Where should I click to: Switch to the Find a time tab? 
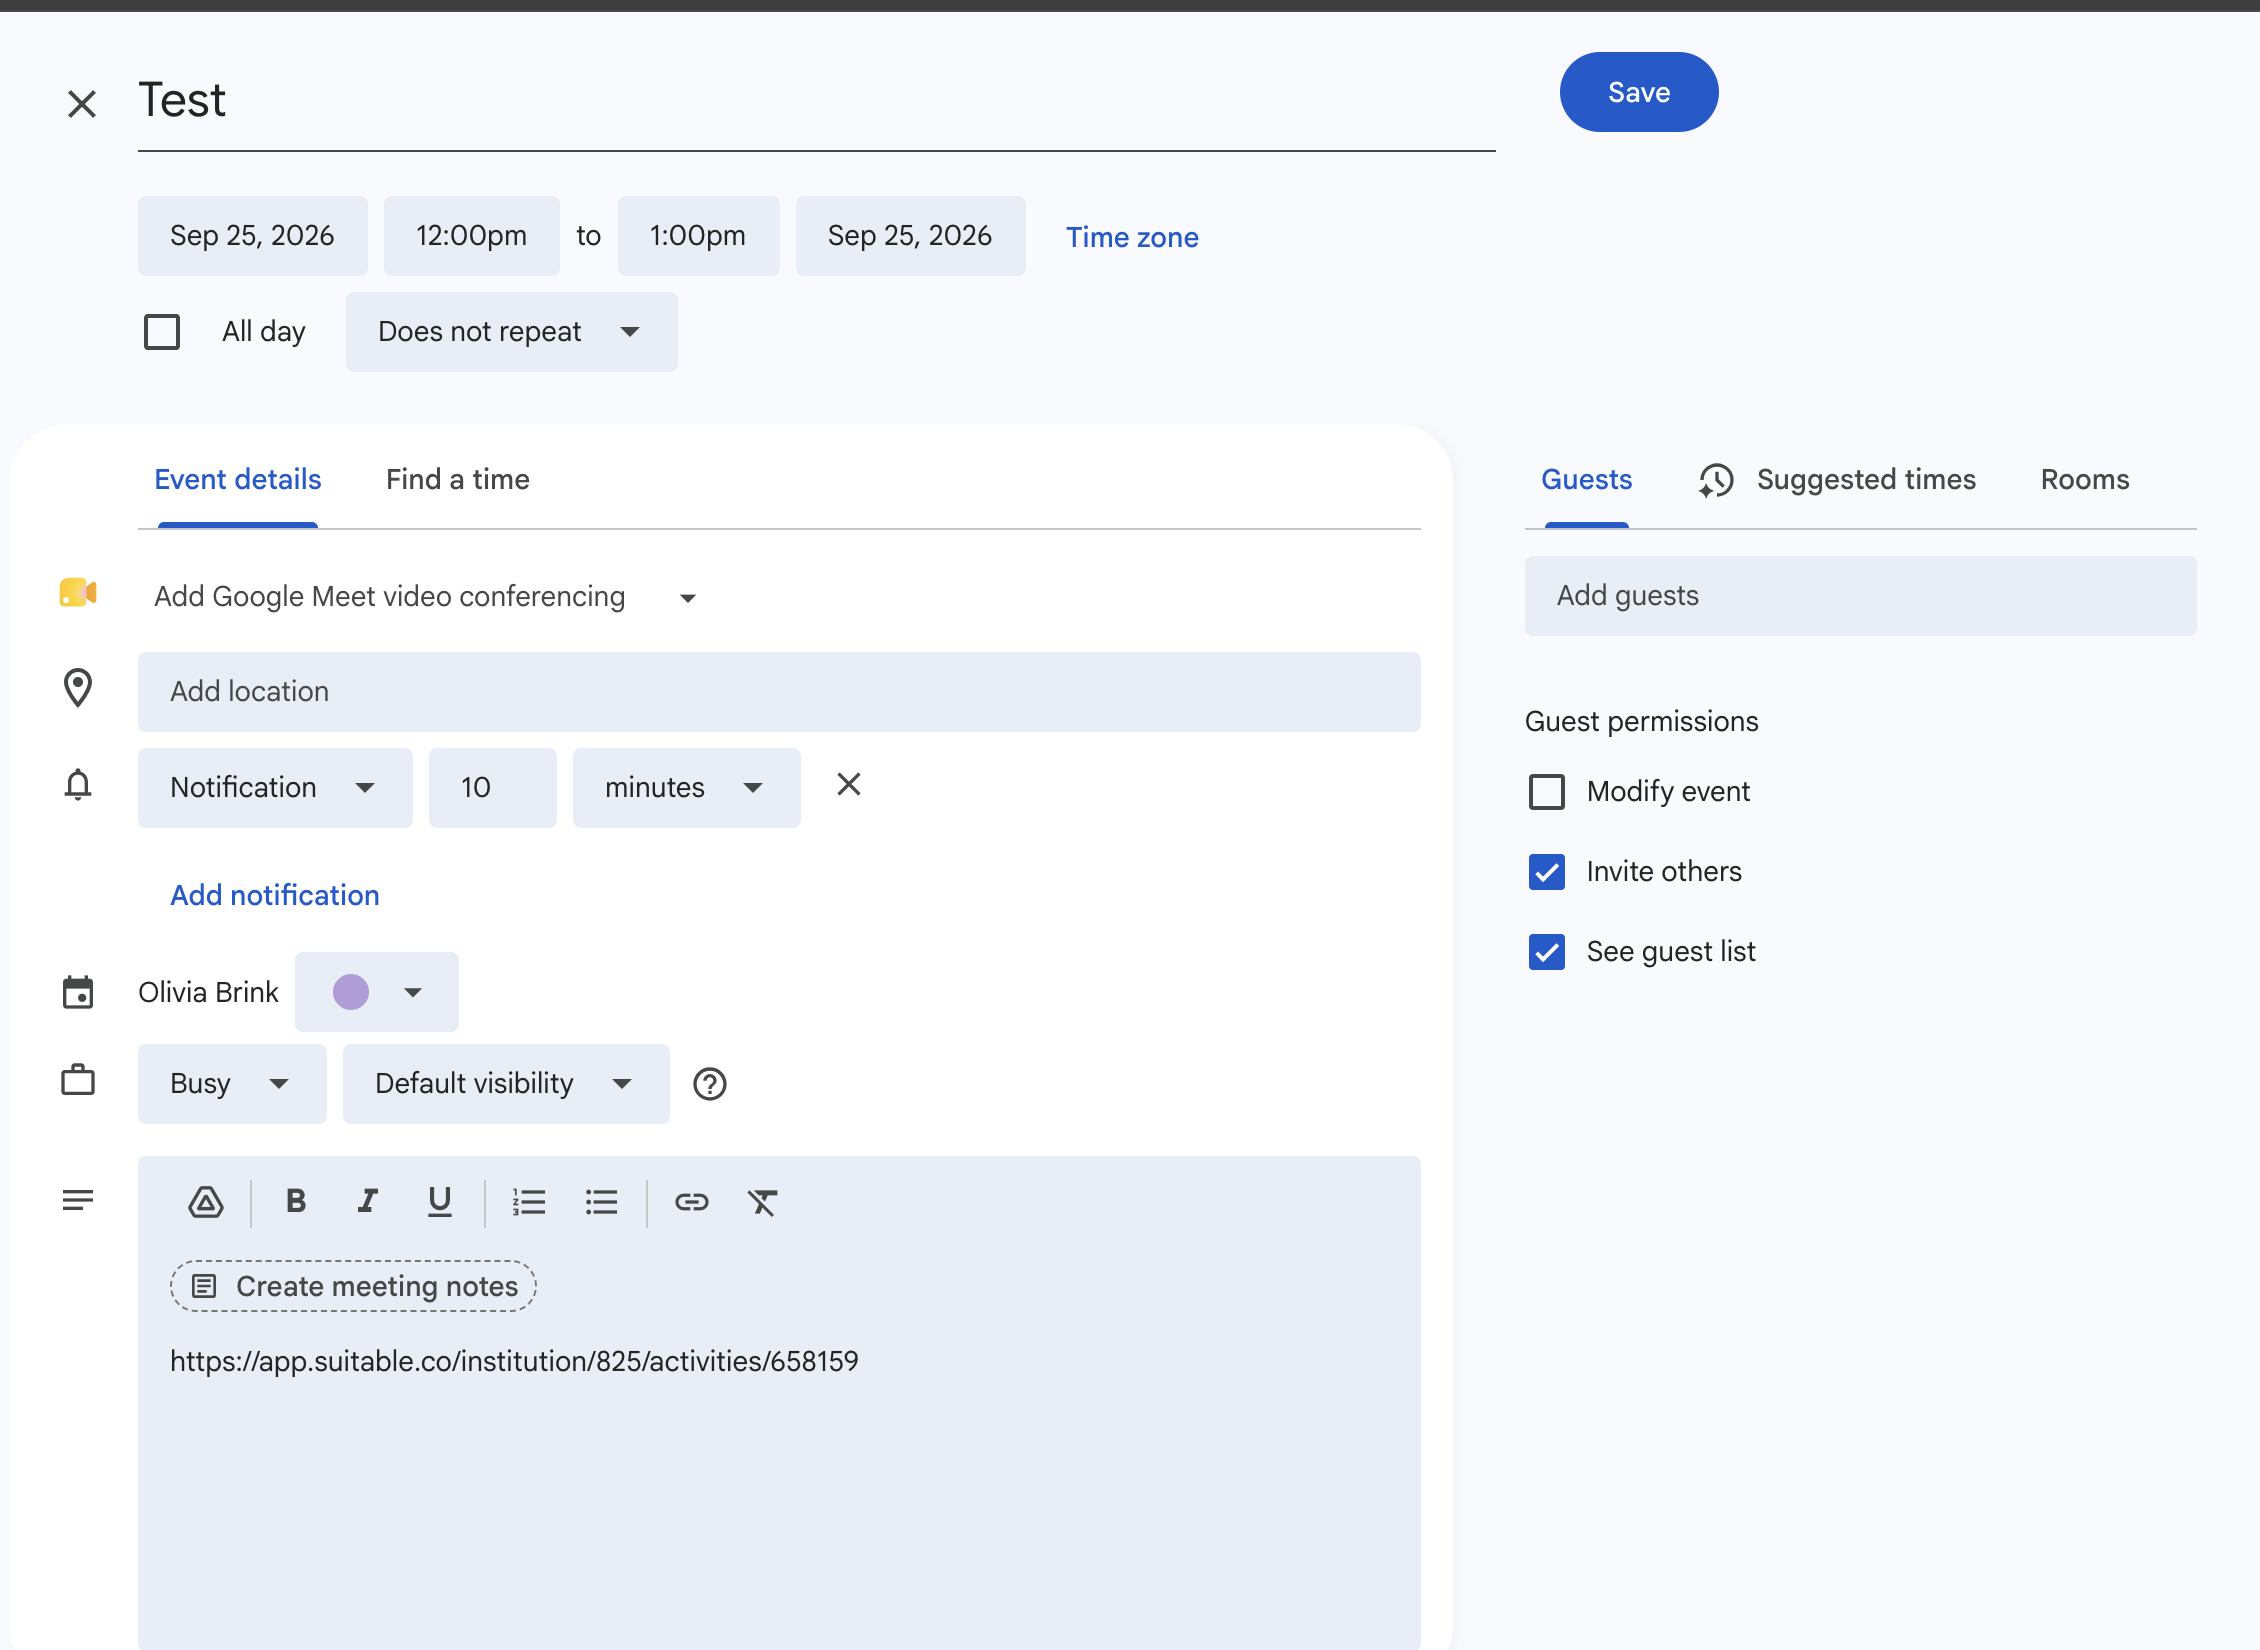tap(458, 480)
